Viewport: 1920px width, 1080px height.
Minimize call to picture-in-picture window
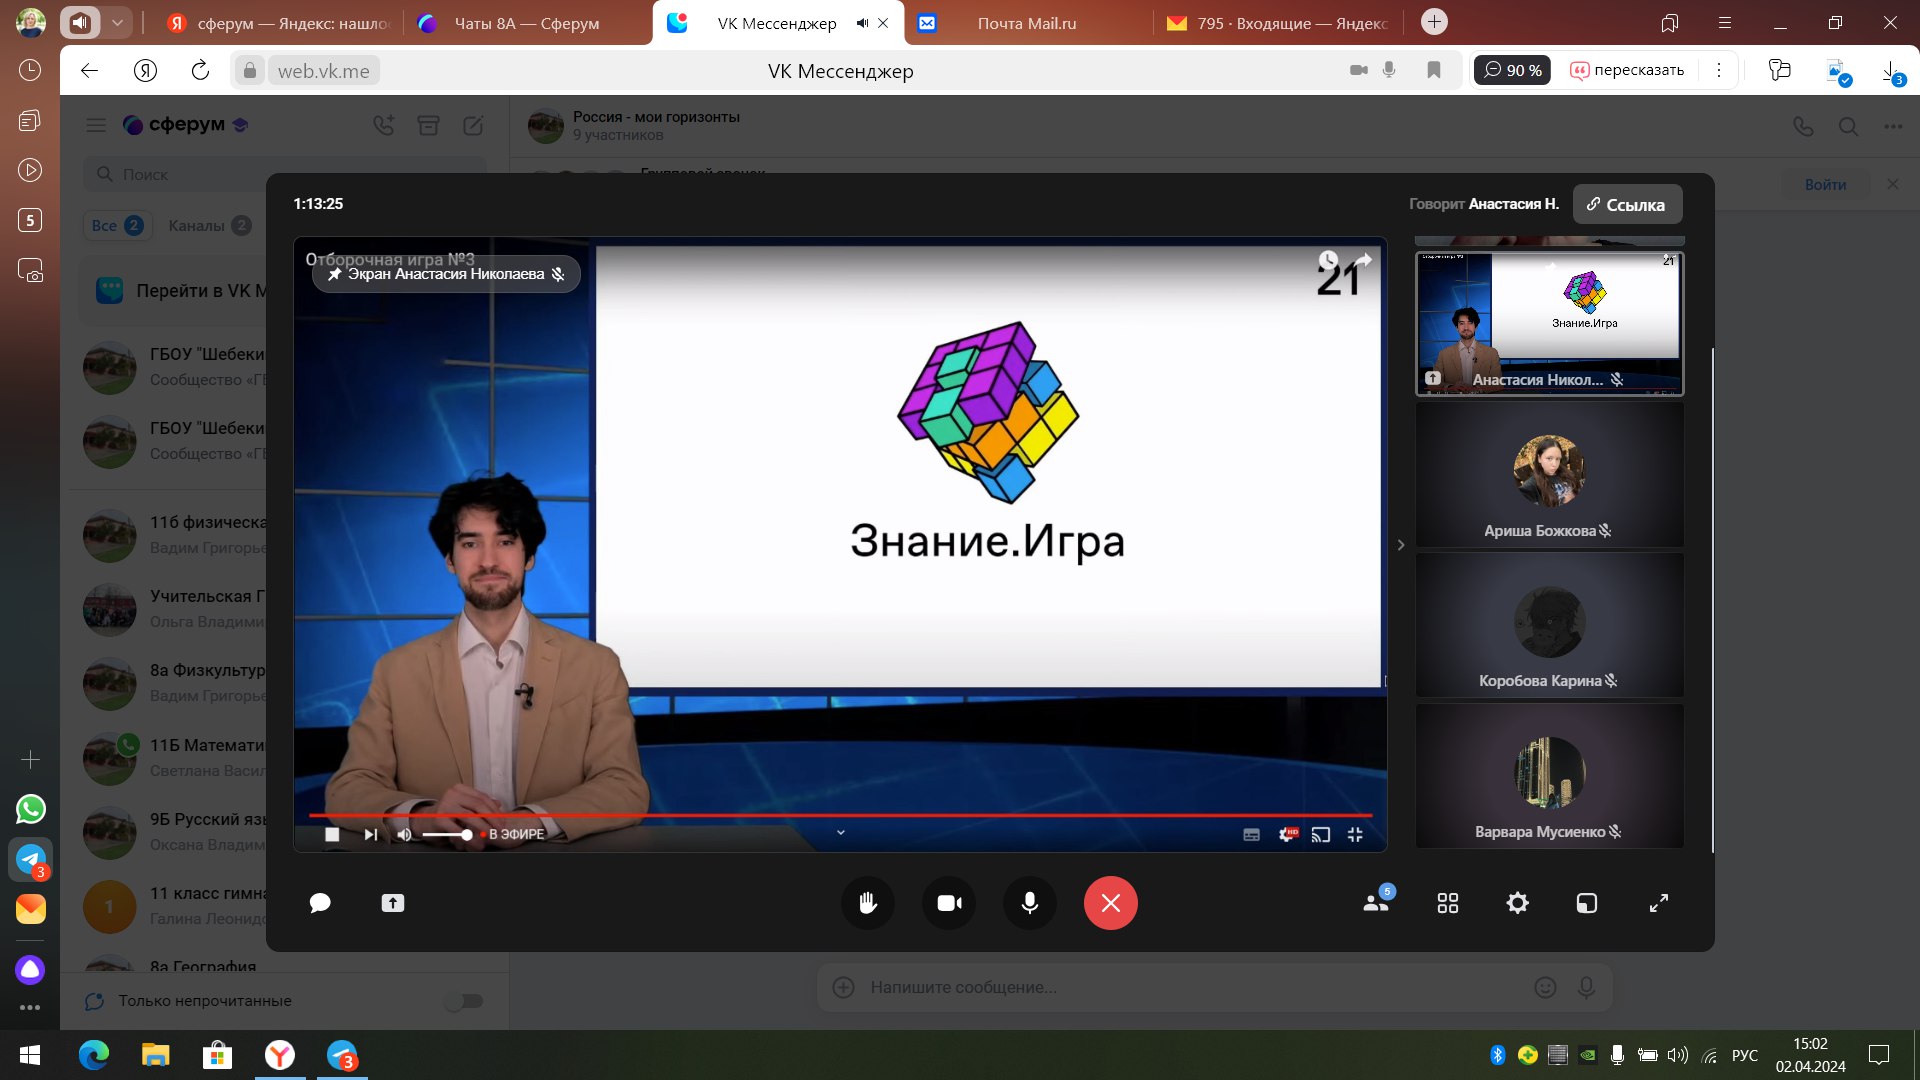1587,903
